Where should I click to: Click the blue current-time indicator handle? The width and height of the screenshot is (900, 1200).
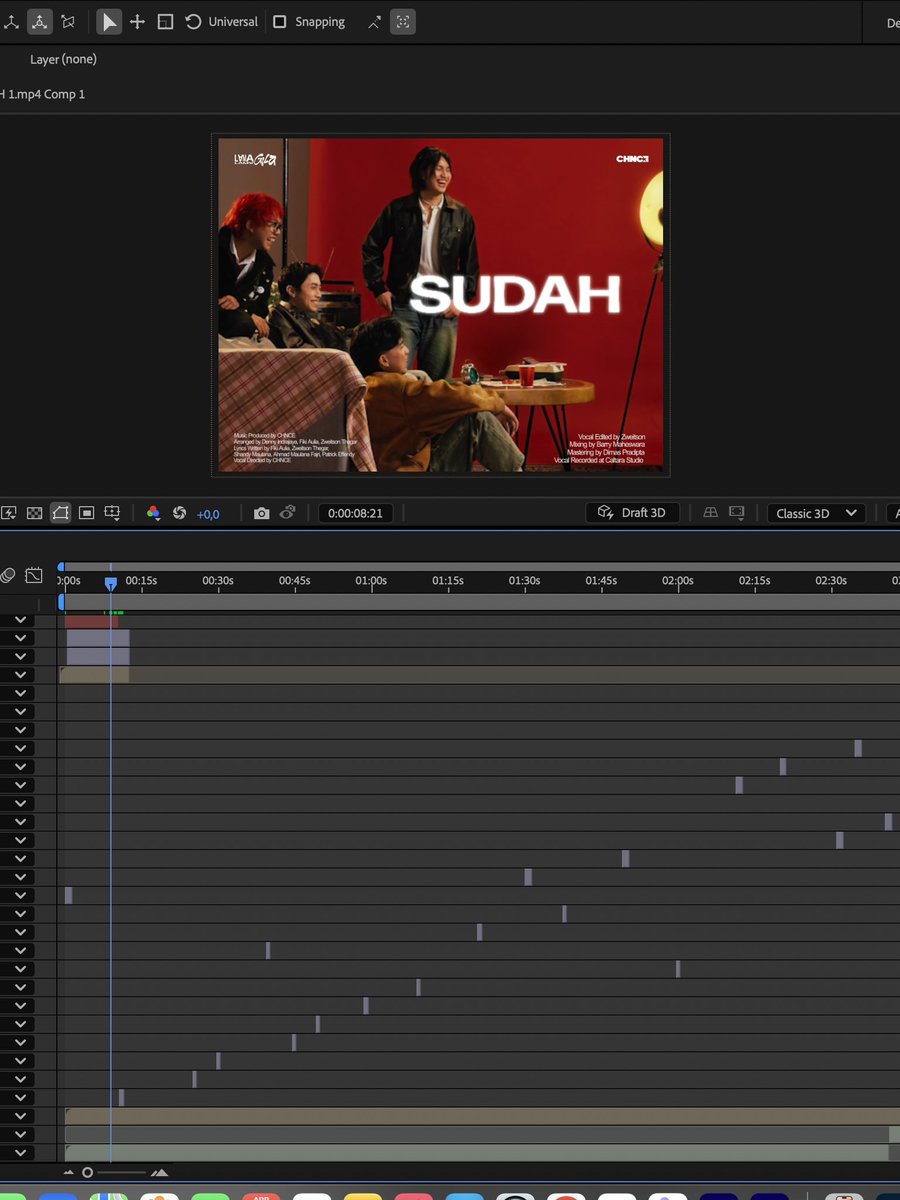[x=111, y=583]
